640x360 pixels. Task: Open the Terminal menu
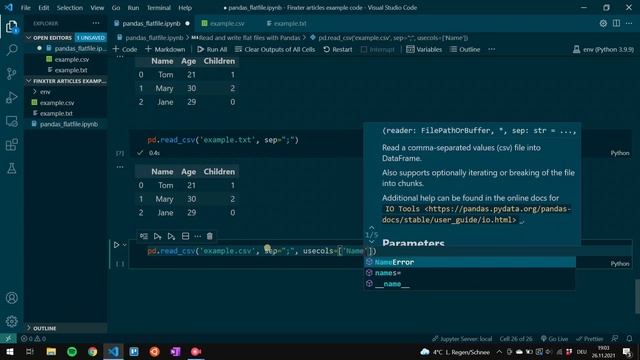point(158,7)
